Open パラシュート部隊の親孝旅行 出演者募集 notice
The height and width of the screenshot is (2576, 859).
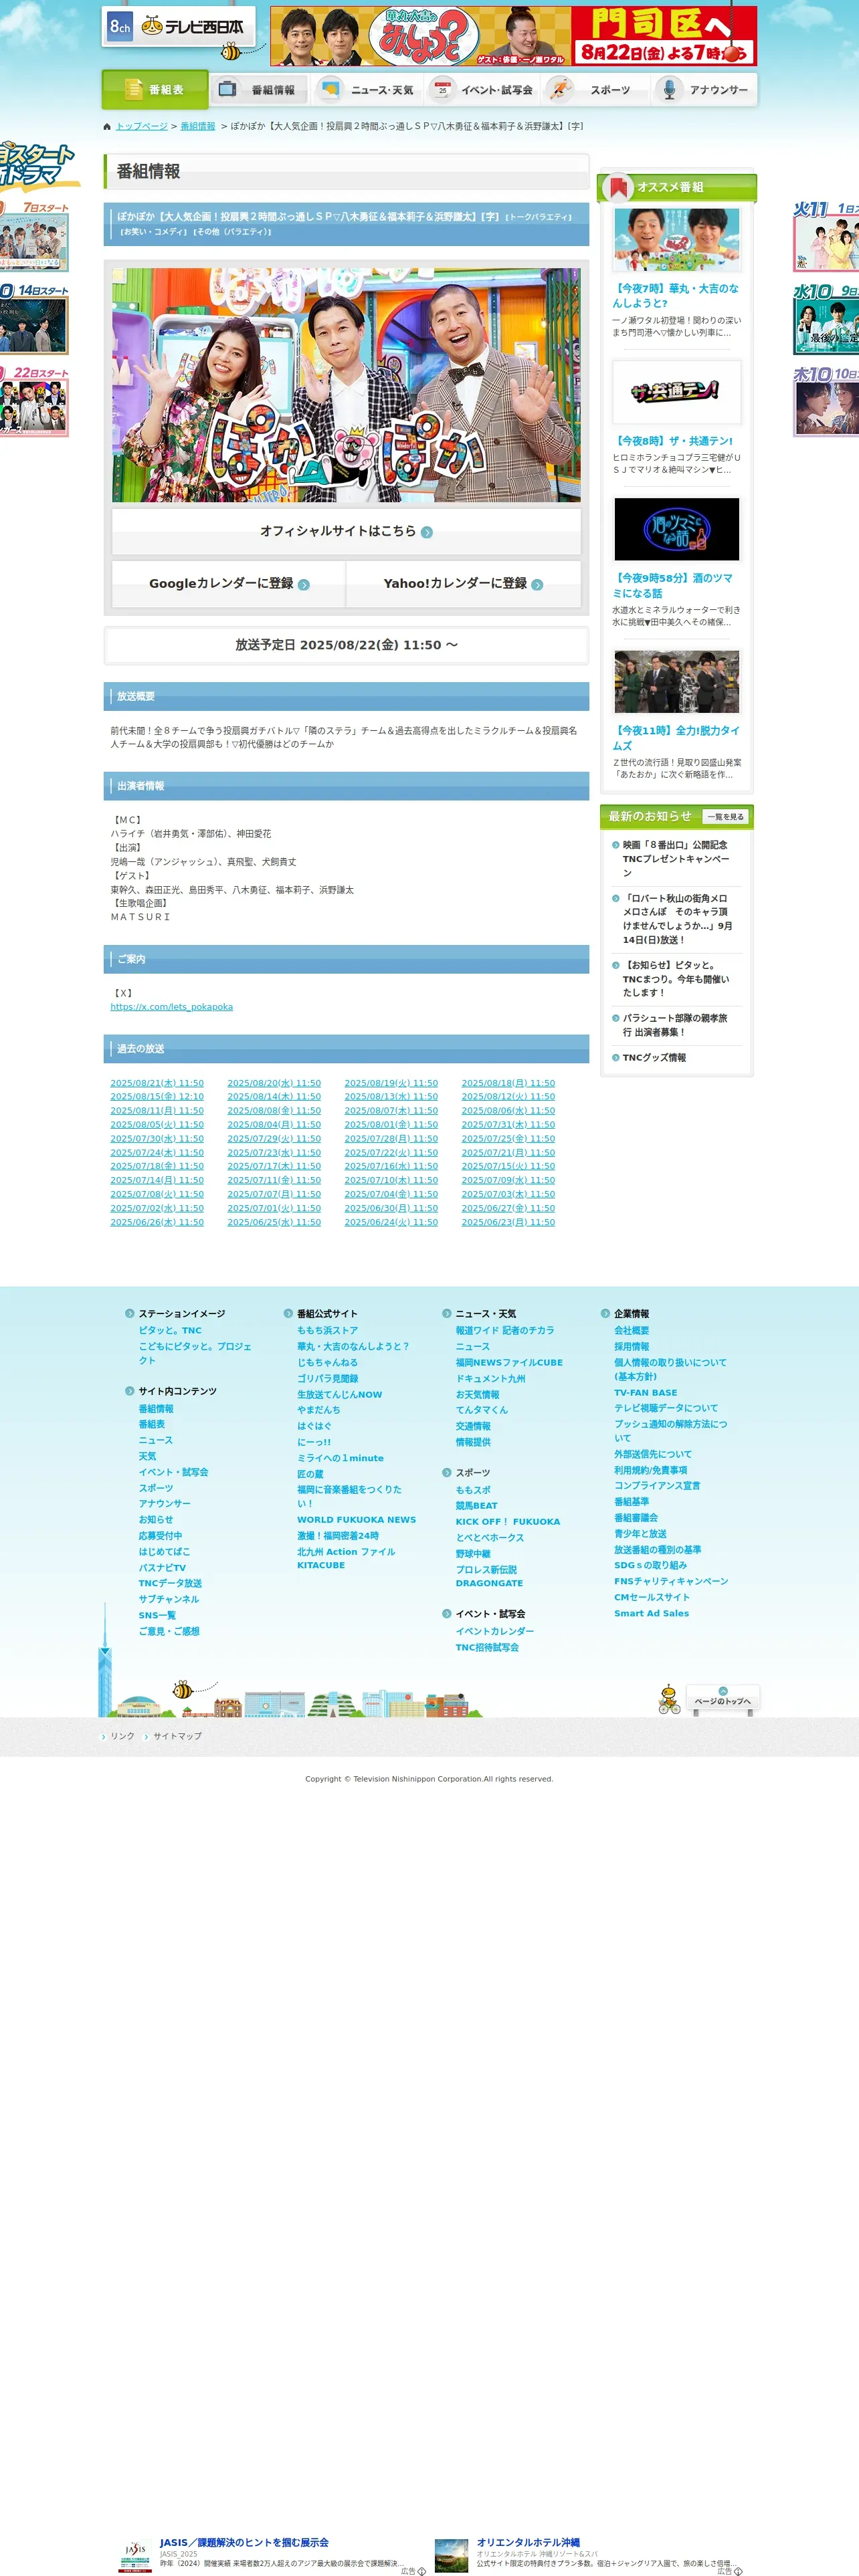click(675, 1025)
